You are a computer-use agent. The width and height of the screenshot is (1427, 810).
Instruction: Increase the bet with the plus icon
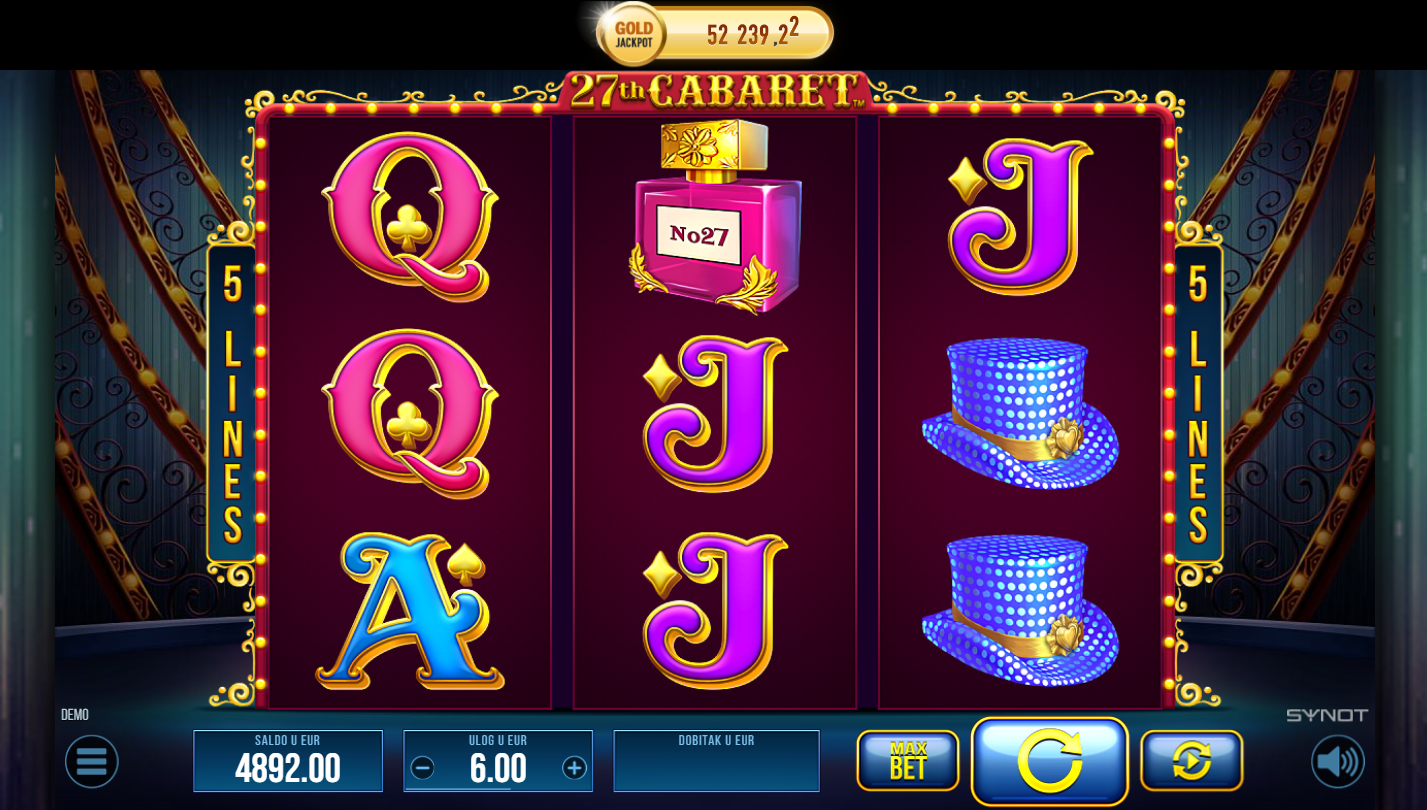pos(574,768)
